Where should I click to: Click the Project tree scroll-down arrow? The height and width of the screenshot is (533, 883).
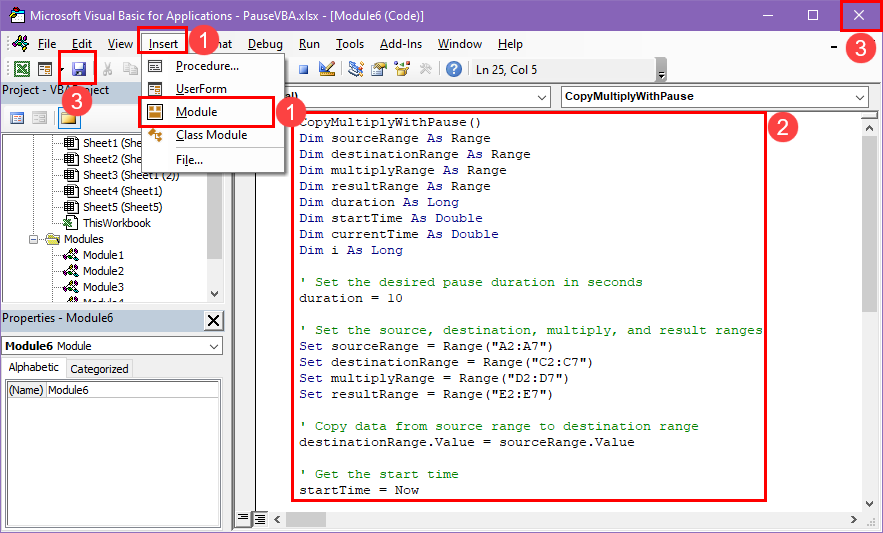click(x=214, y=294)
